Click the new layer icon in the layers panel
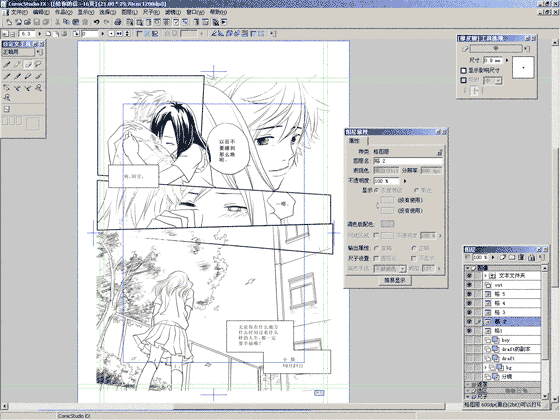 (x=502, y=257)
